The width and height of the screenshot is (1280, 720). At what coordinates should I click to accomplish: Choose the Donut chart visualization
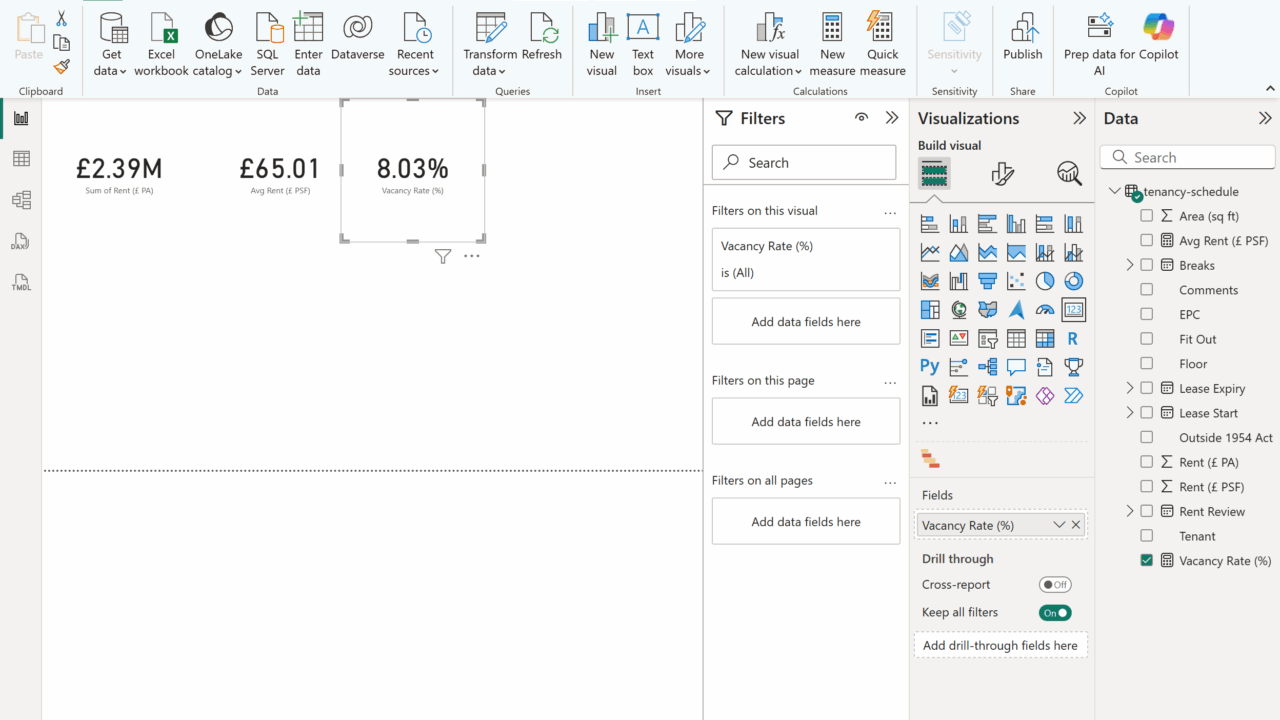click(1074, 281)
